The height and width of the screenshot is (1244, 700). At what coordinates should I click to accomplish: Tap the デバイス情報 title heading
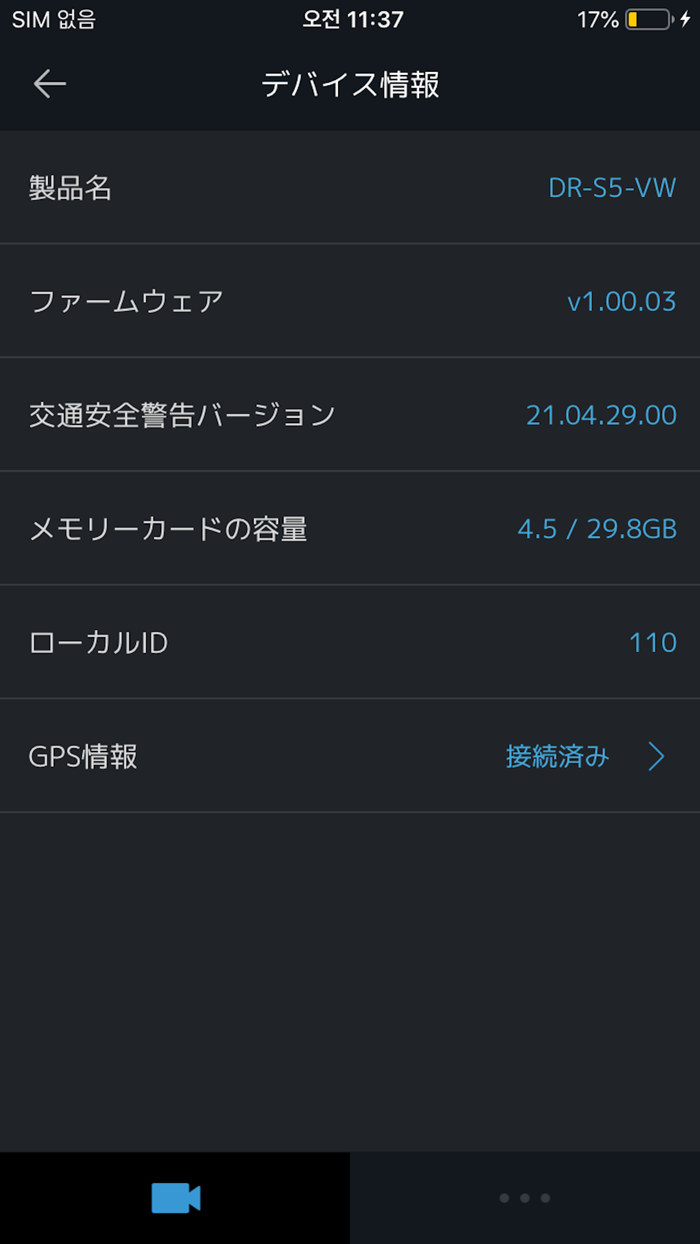click(x=349, y=85)
